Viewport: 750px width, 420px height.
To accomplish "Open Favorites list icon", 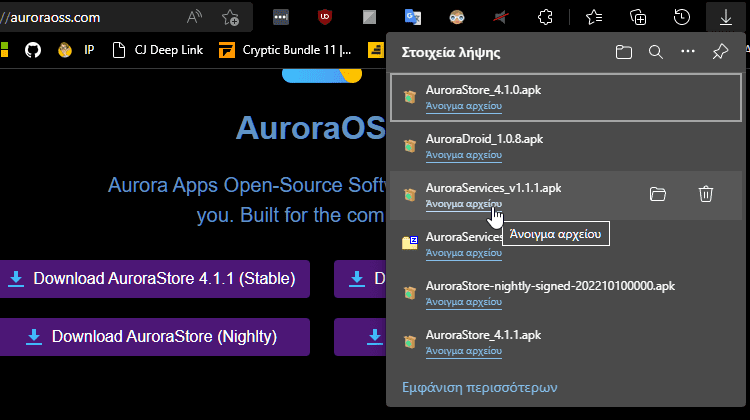I will pos(594,18).
